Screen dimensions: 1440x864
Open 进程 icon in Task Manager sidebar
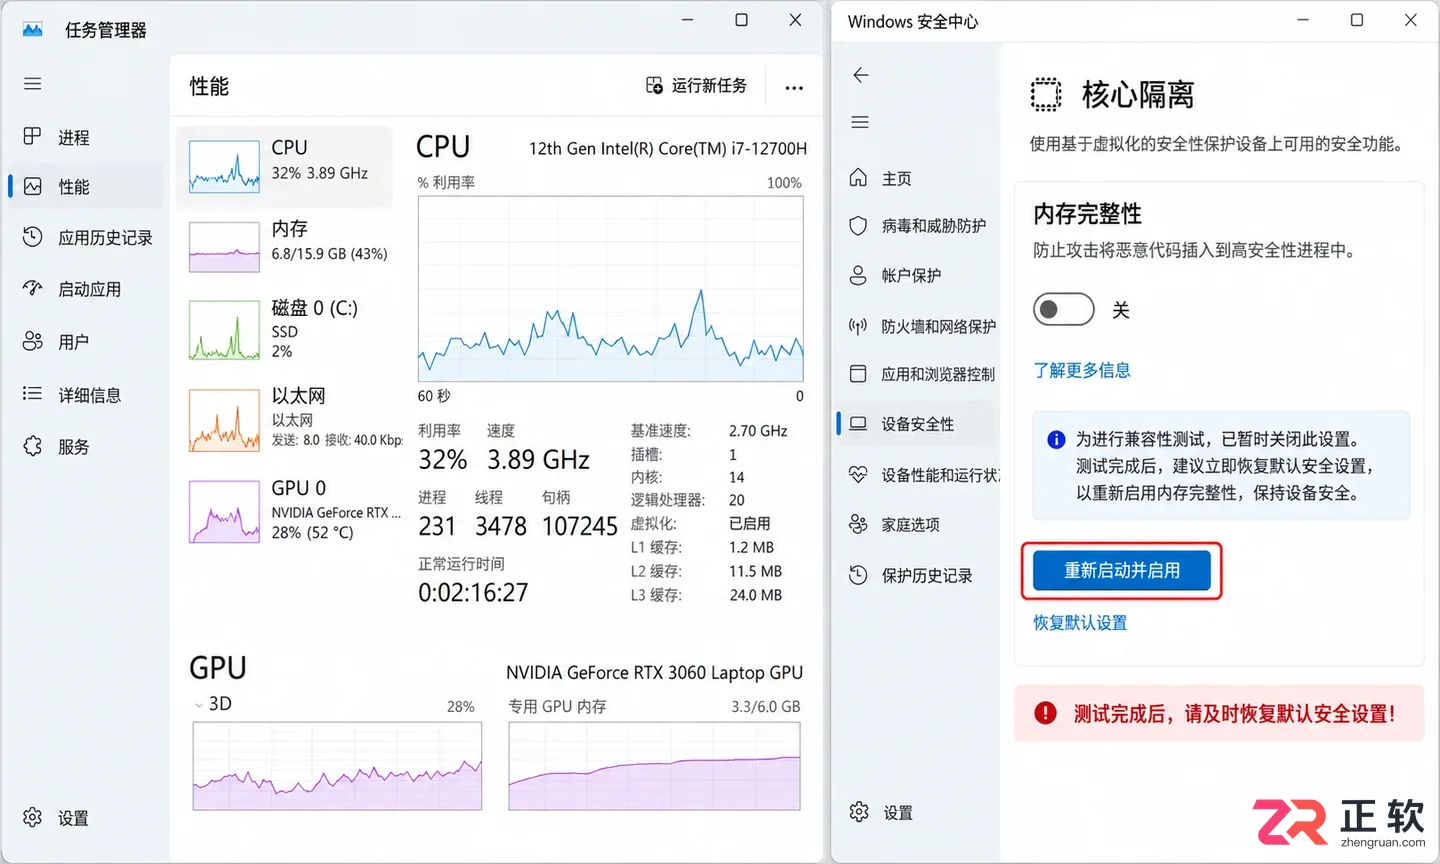[x=33, y=136]
